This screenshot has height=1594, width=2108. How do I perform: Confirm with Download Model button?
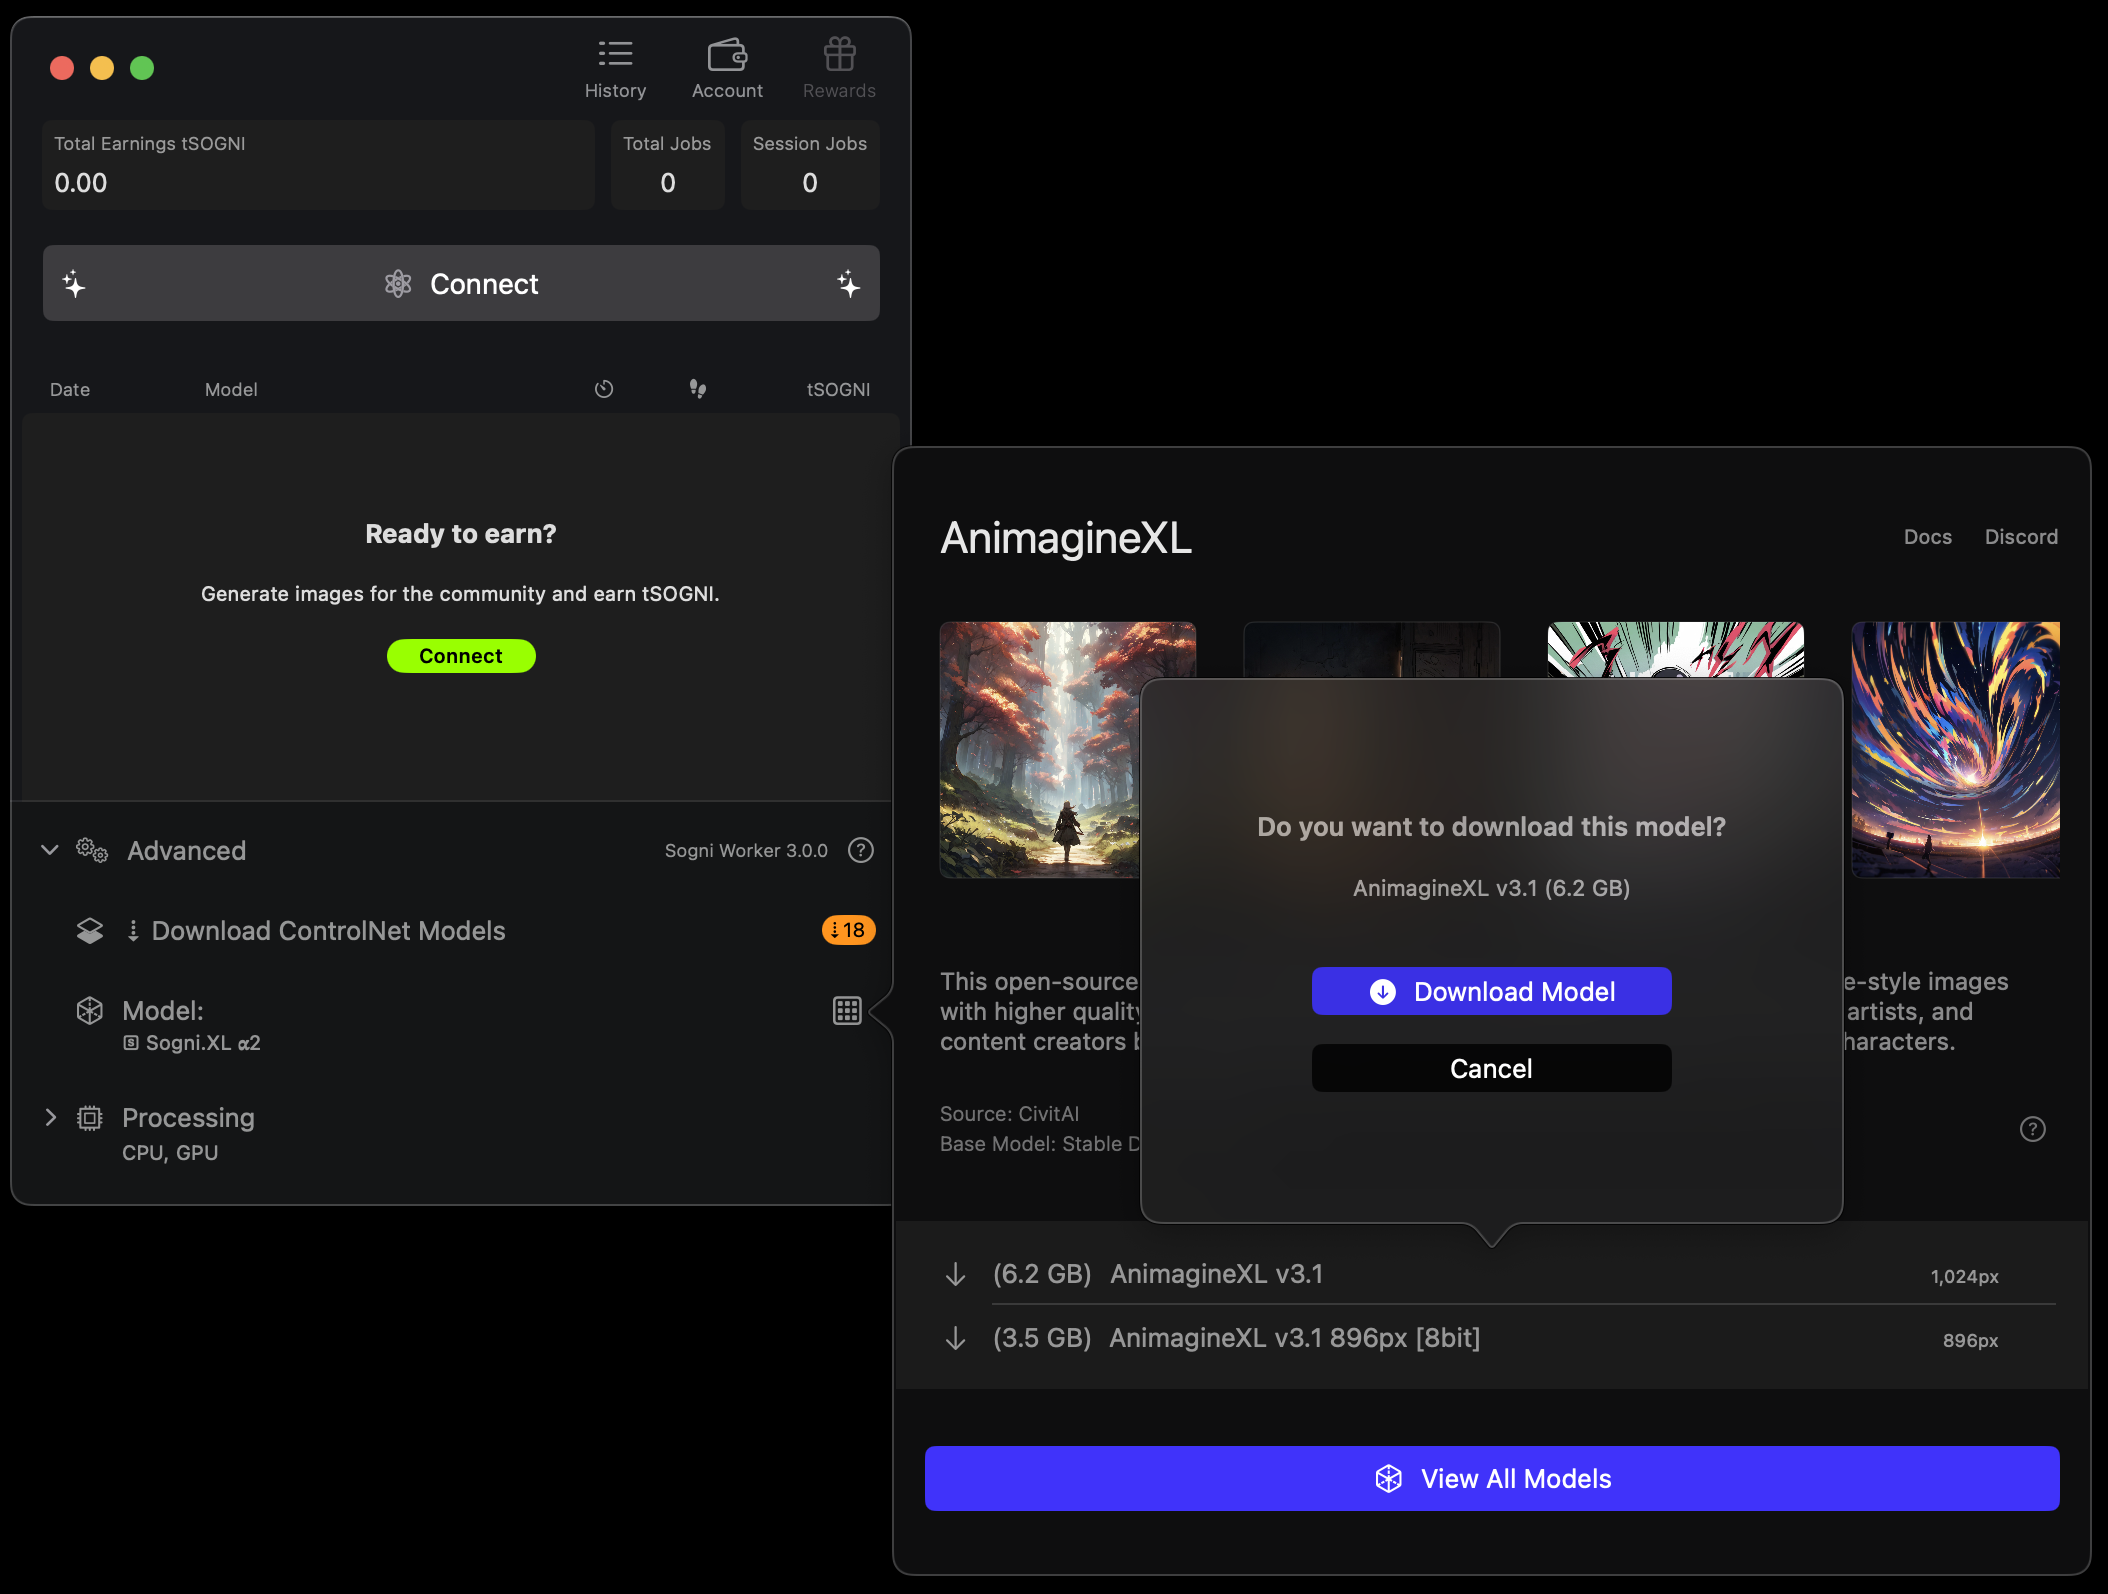click(x=1491, y=991)
